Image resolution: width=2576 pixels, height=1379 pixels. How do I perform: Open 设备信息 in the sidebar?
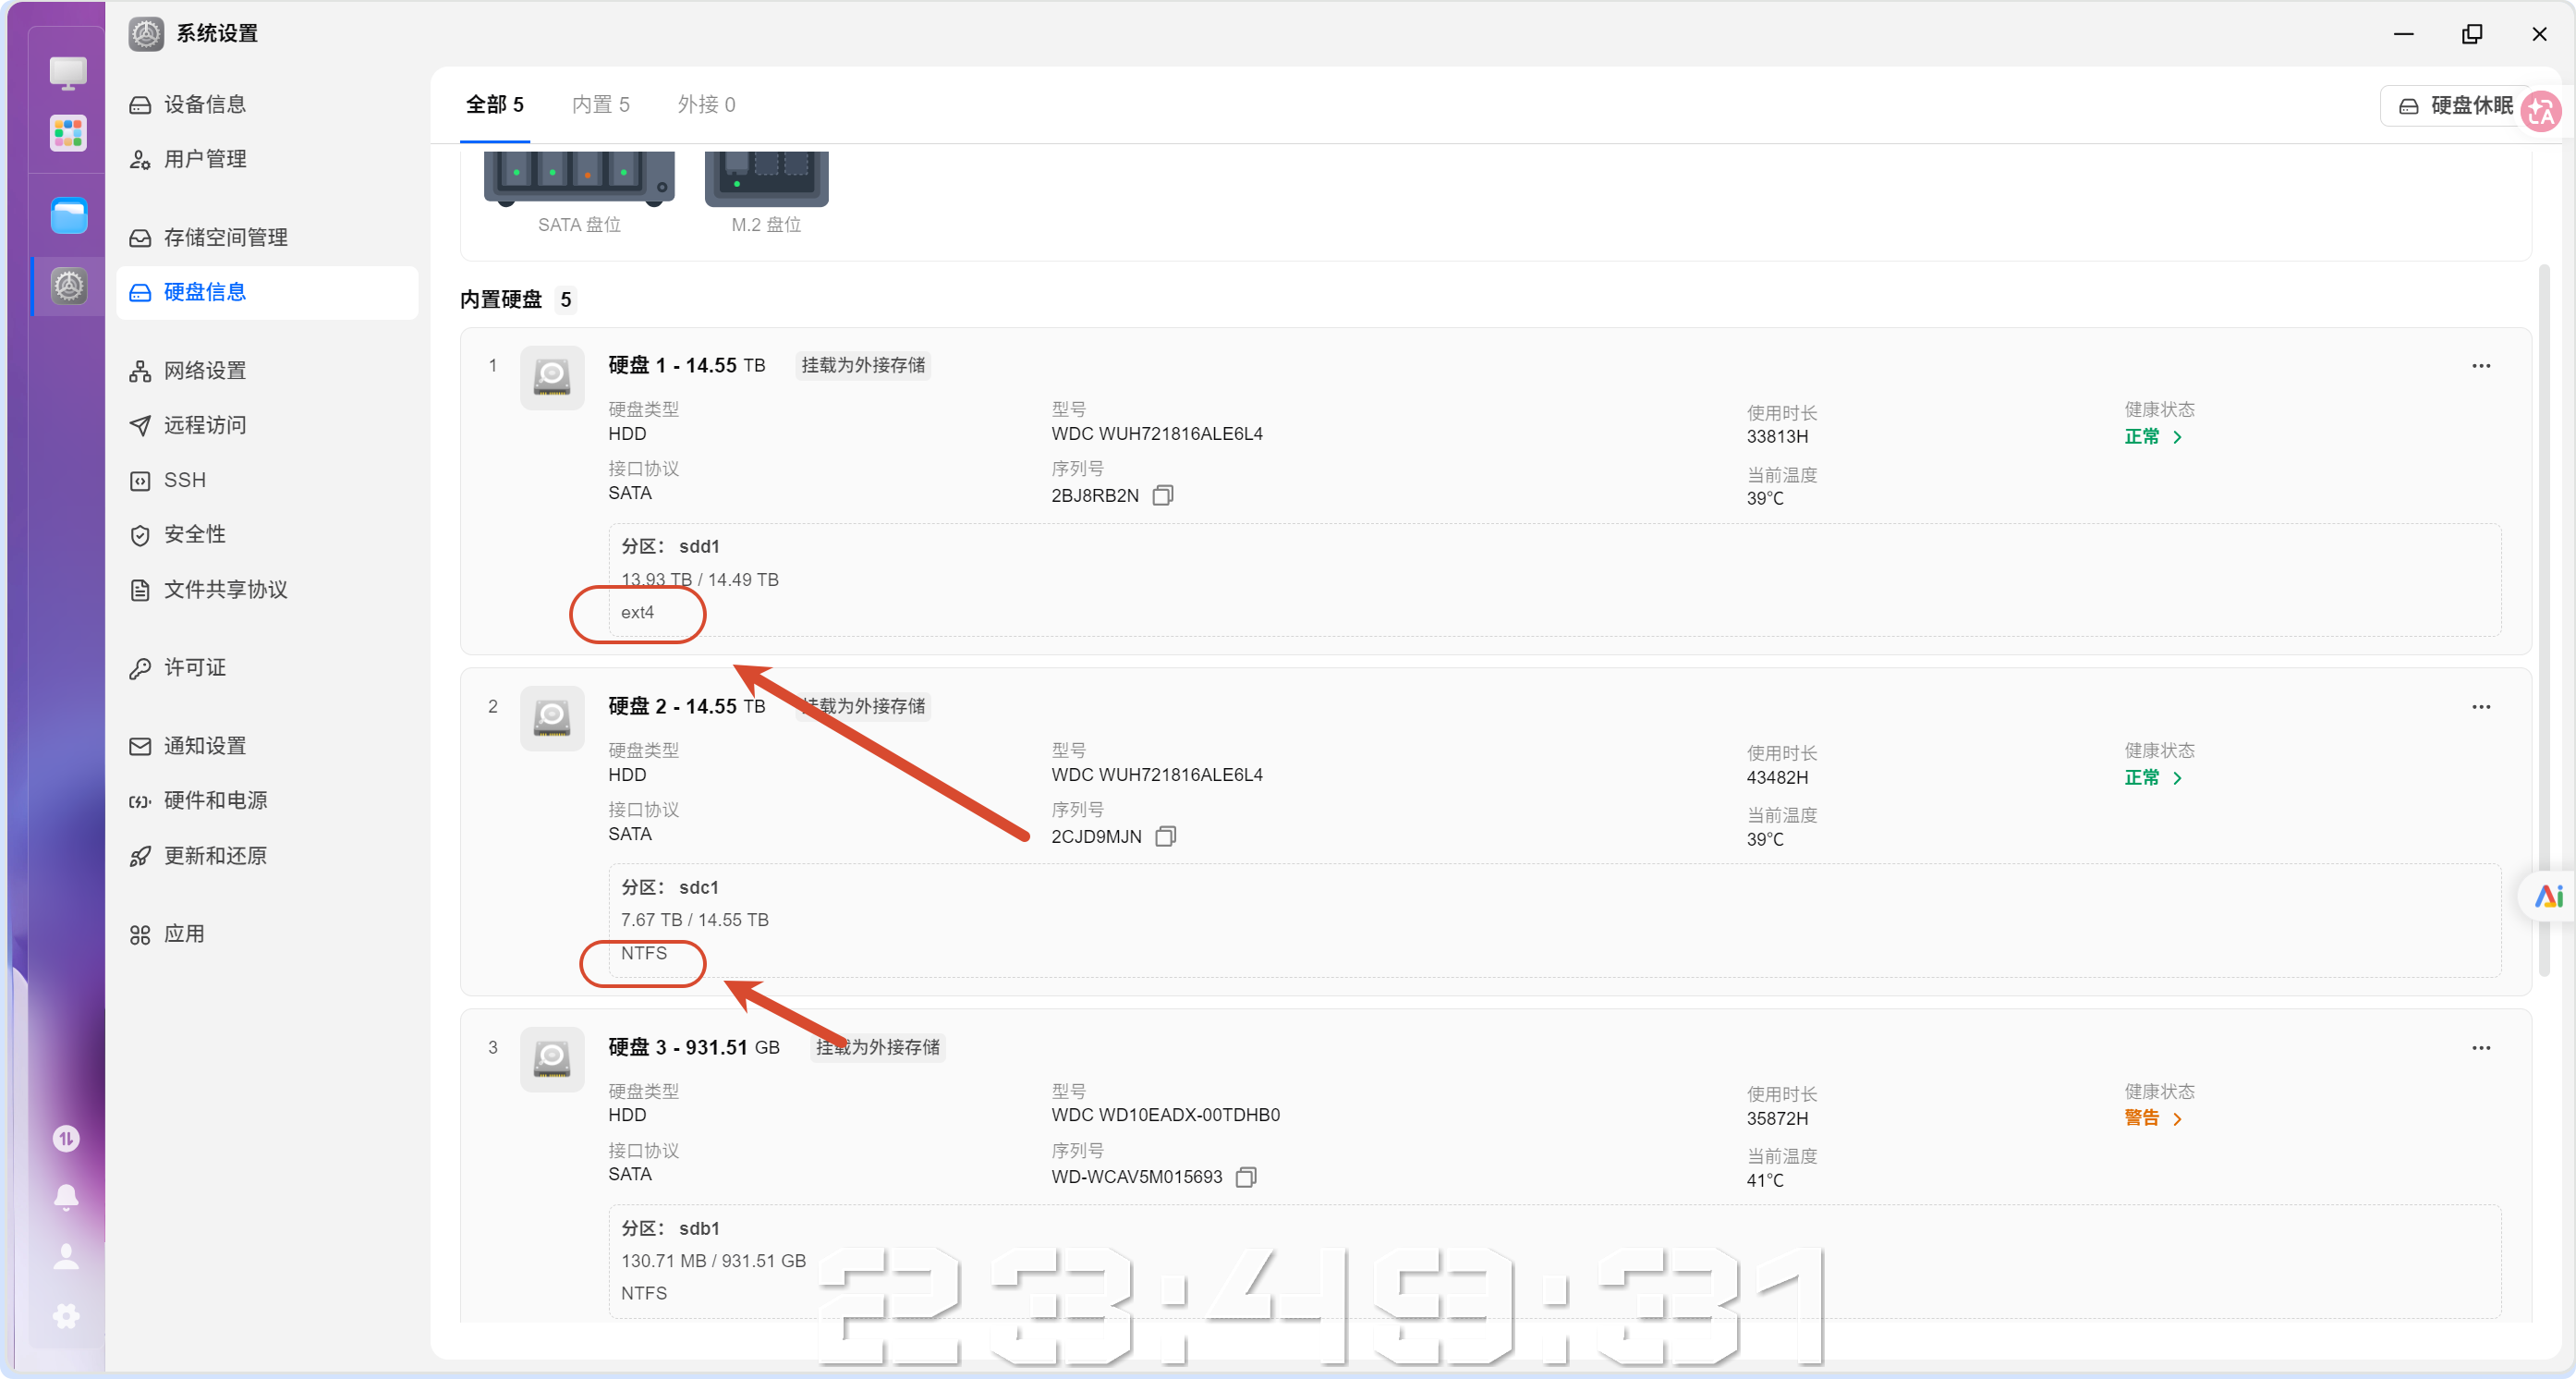pyautogui.click(x=267, y=104)
